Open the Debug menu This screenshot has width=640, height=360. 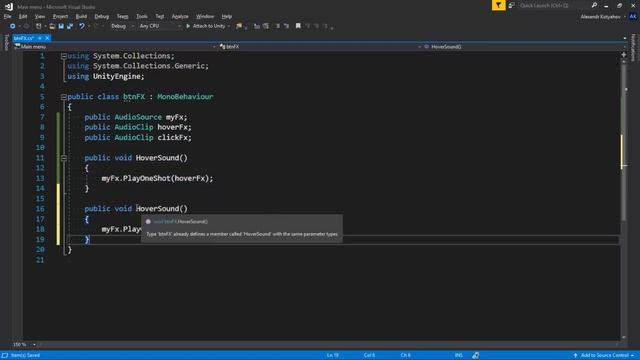tap(102, 17)
